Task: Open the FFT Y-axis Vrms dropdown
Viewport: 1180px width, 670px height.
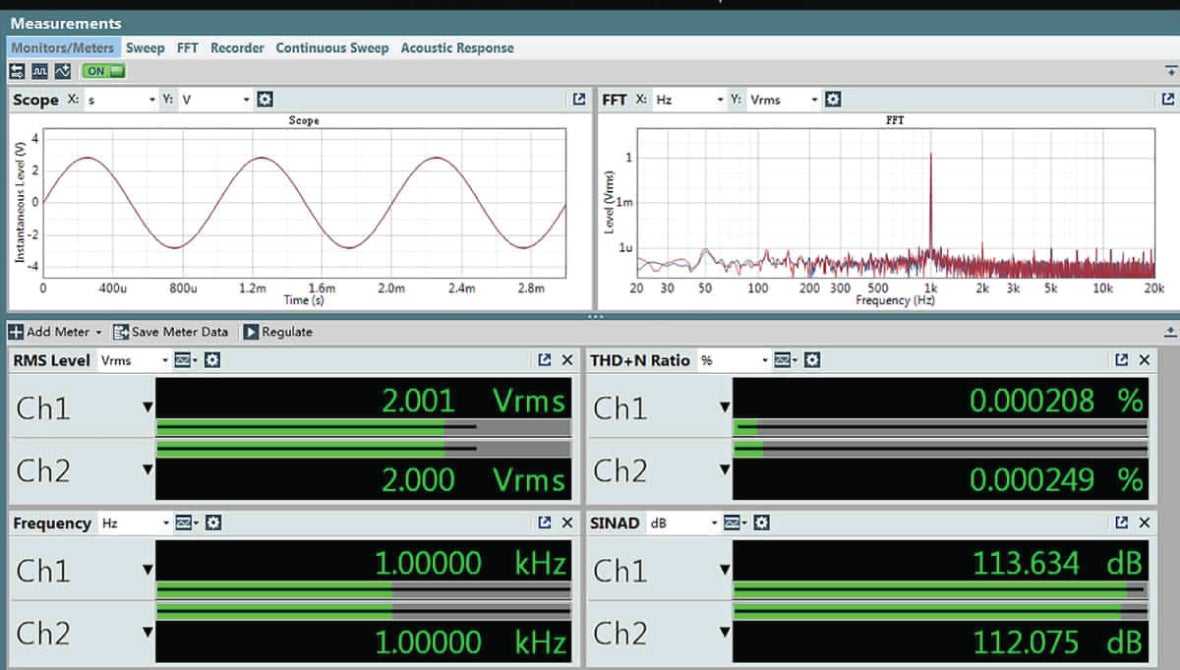Action: pos(814,100)
